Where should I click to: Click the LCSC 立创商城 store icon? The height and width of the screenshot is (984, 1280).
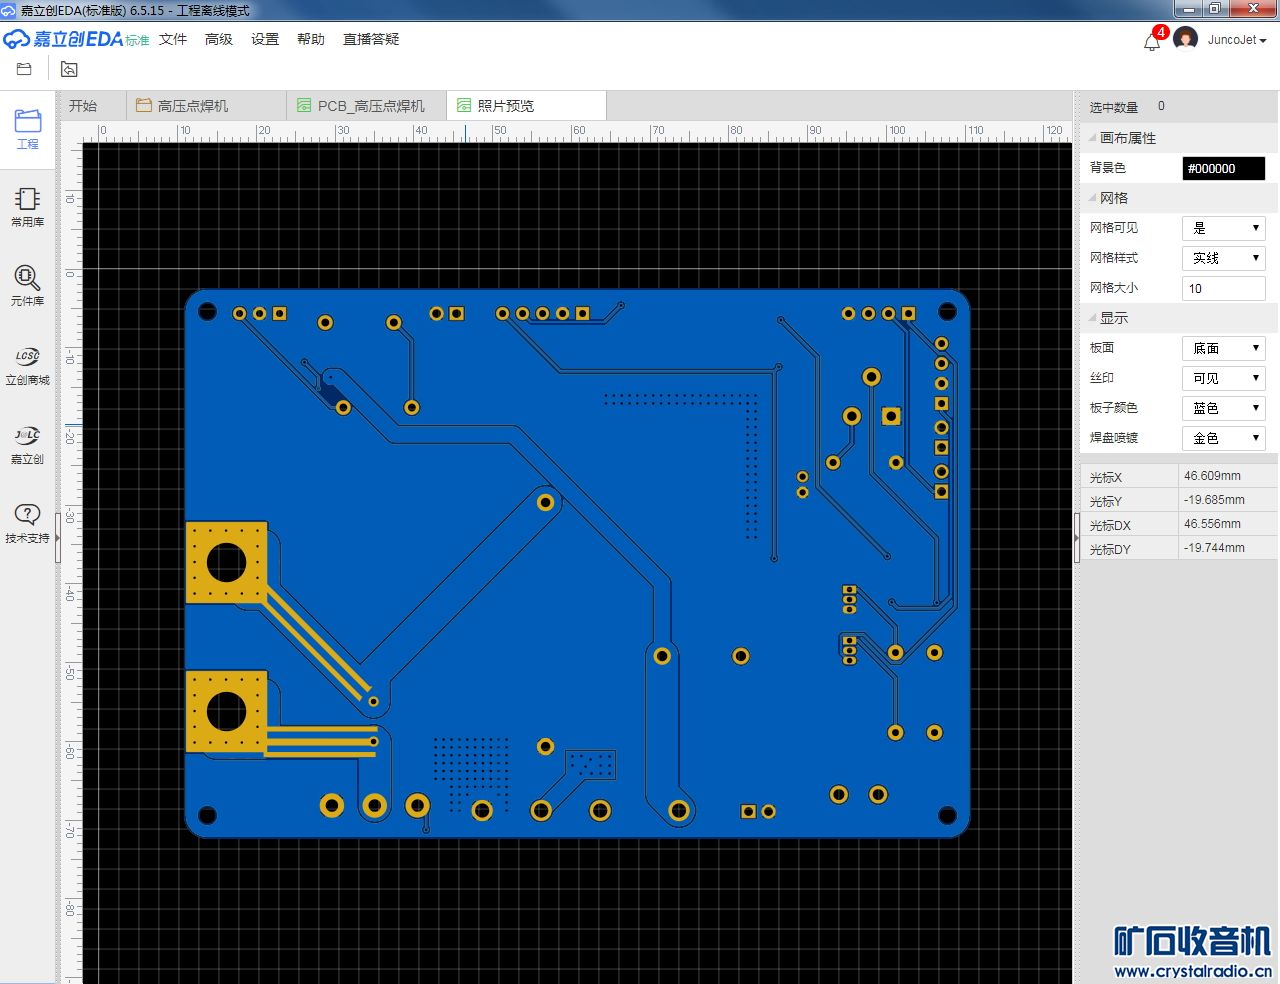pos(28,364)
